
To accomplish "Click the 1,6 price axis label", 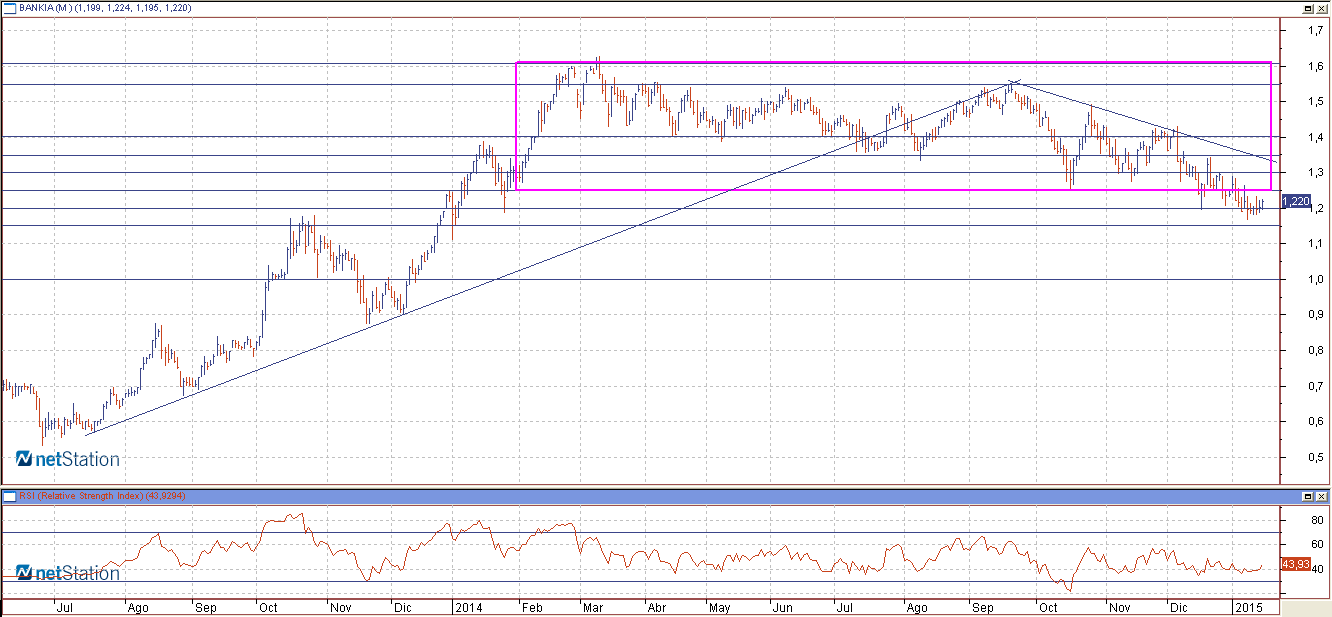I will (x=1315, y=66).
